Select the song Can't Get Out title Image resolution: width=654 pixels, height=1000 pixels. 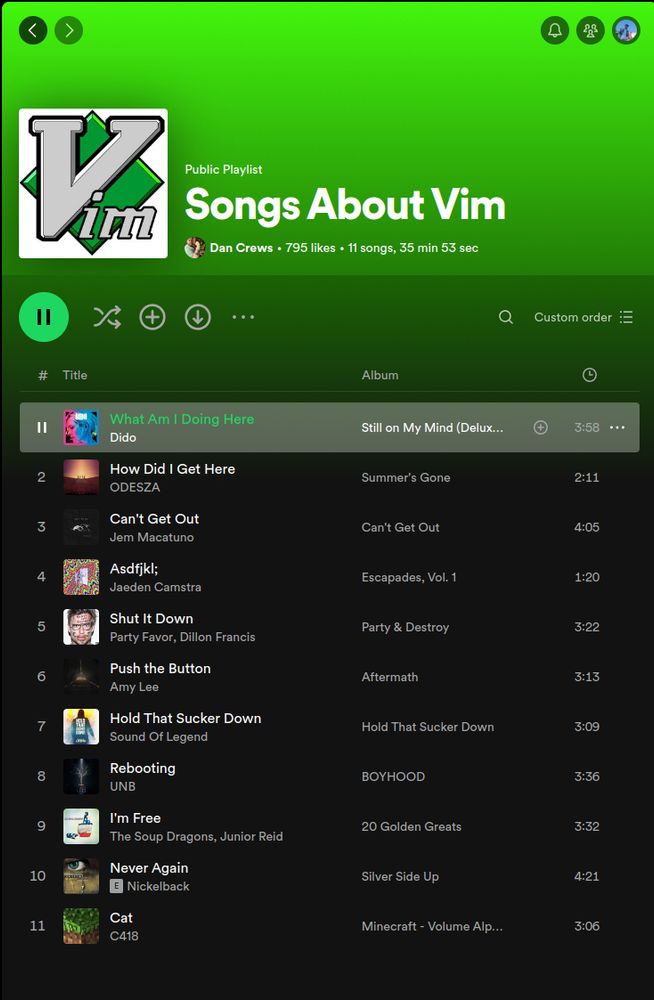(x=154, y=518)
